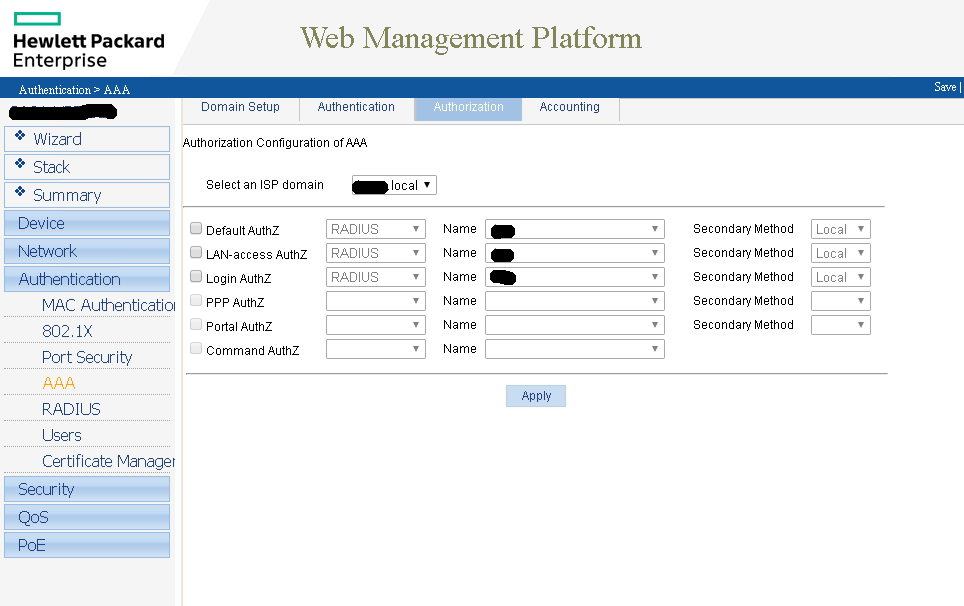Open the RADIUS sidebar page
The image size is (964, 606).
pyautogui.click(x=71, y=409)
